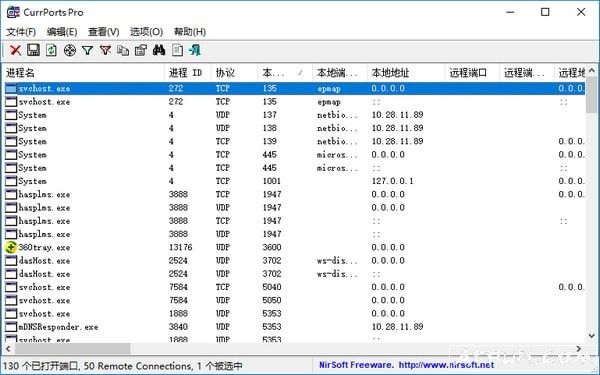Click 127.0.0.1 local address cell
The height and width of the screenshot is (375, 600).
(393, 181)
